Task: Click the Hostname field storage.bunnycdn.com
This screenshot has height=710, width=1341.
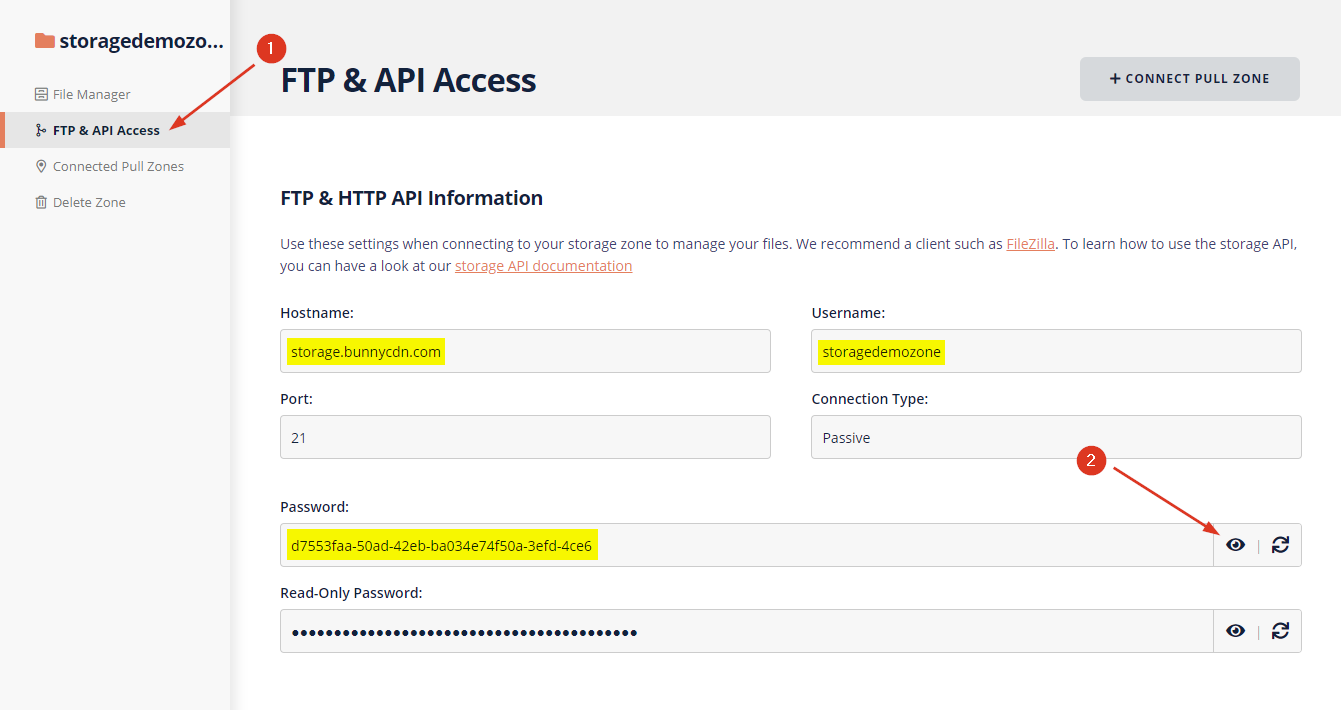Action: (x=525, y=351)
